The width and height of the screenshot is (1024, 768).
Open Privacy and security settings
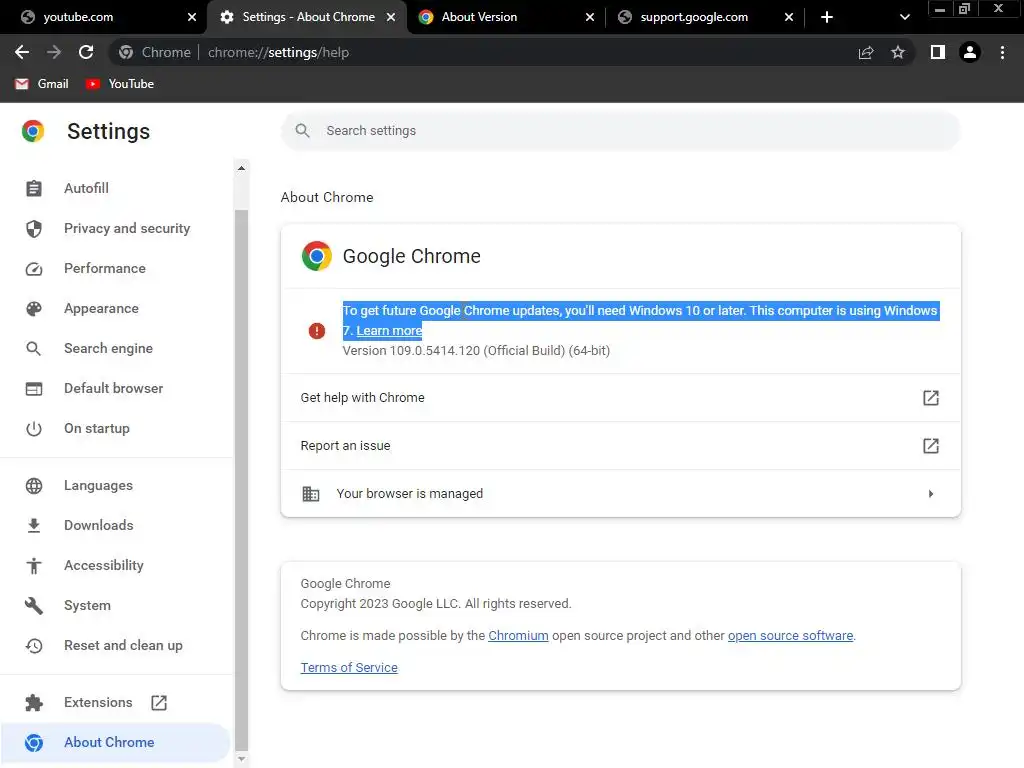point(126,228)
